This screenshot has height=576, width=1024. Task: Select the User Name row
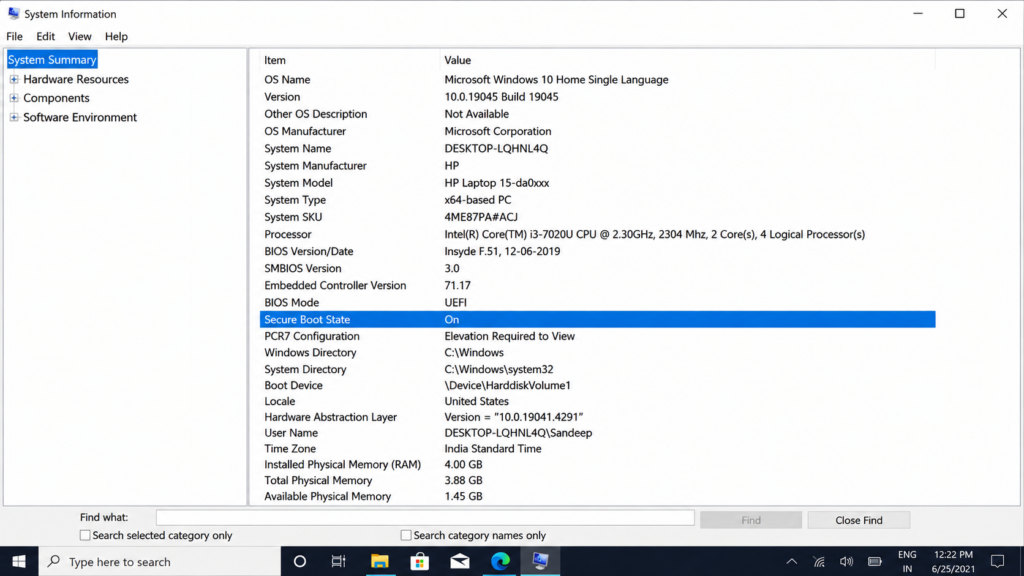[598, 433]
